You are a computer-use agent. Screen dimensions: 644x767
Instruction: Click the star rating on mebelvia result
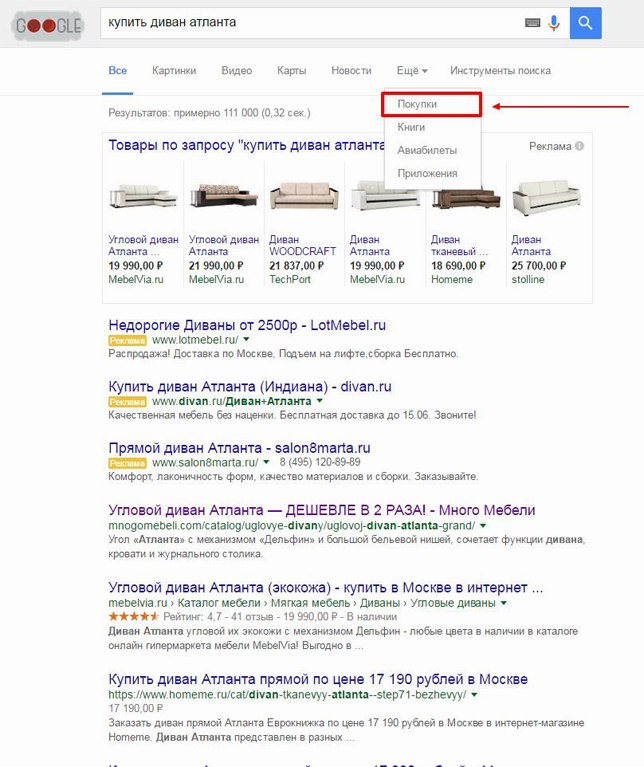[x=133, y=616]
